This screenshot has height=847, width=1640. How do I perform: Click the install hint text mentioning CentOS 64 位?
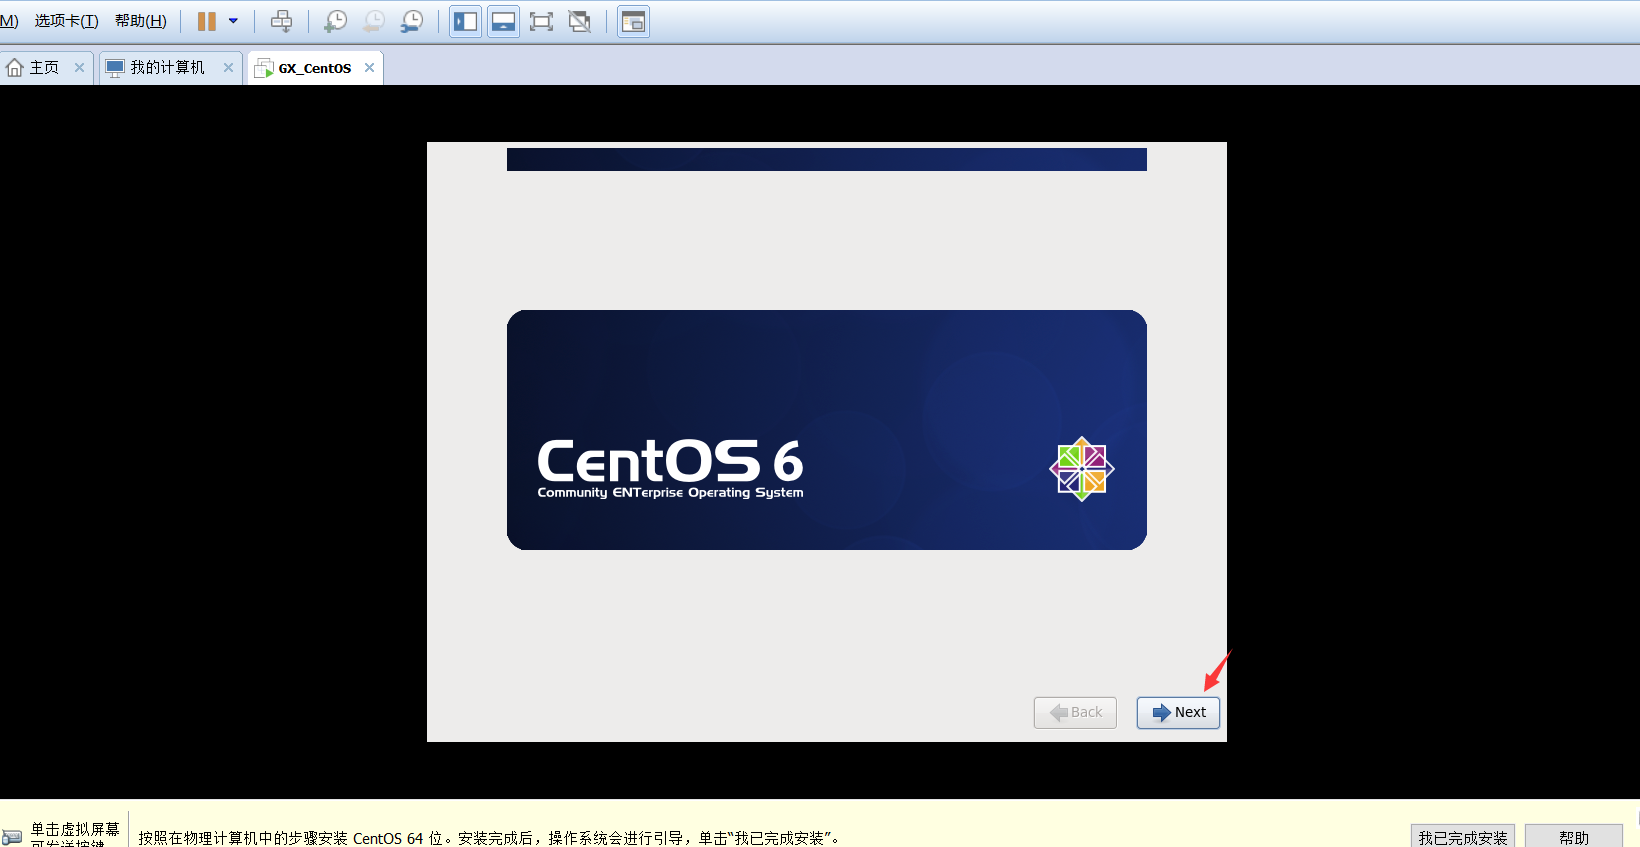pos(491,838)
